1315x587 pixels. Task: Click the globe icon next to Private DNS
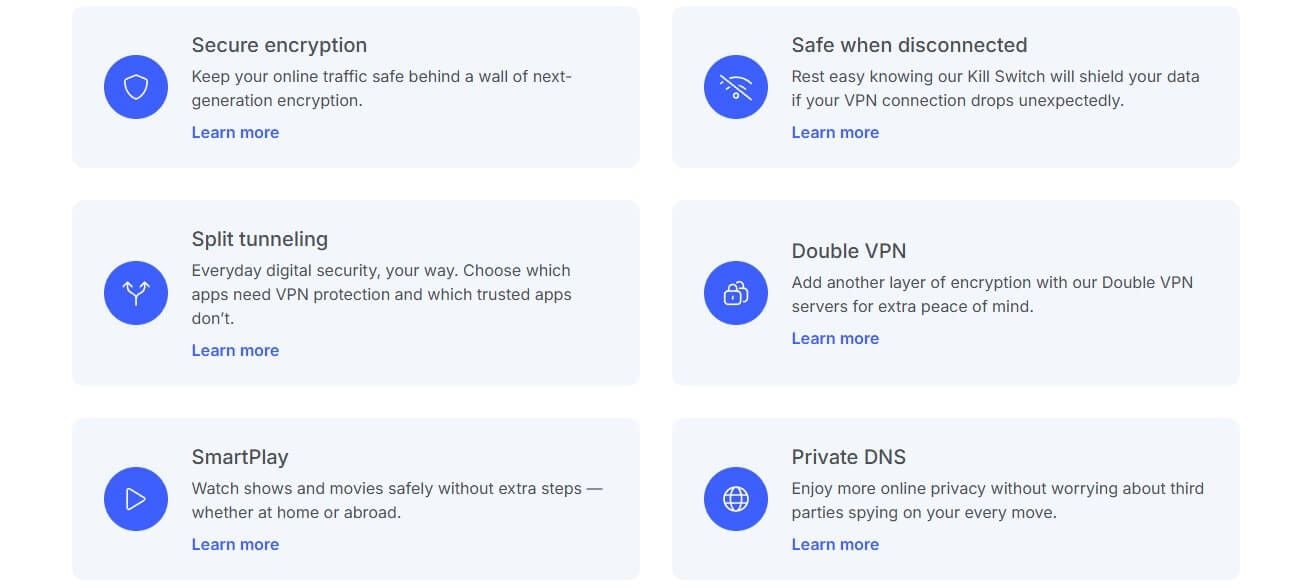(x=736, y=499)
